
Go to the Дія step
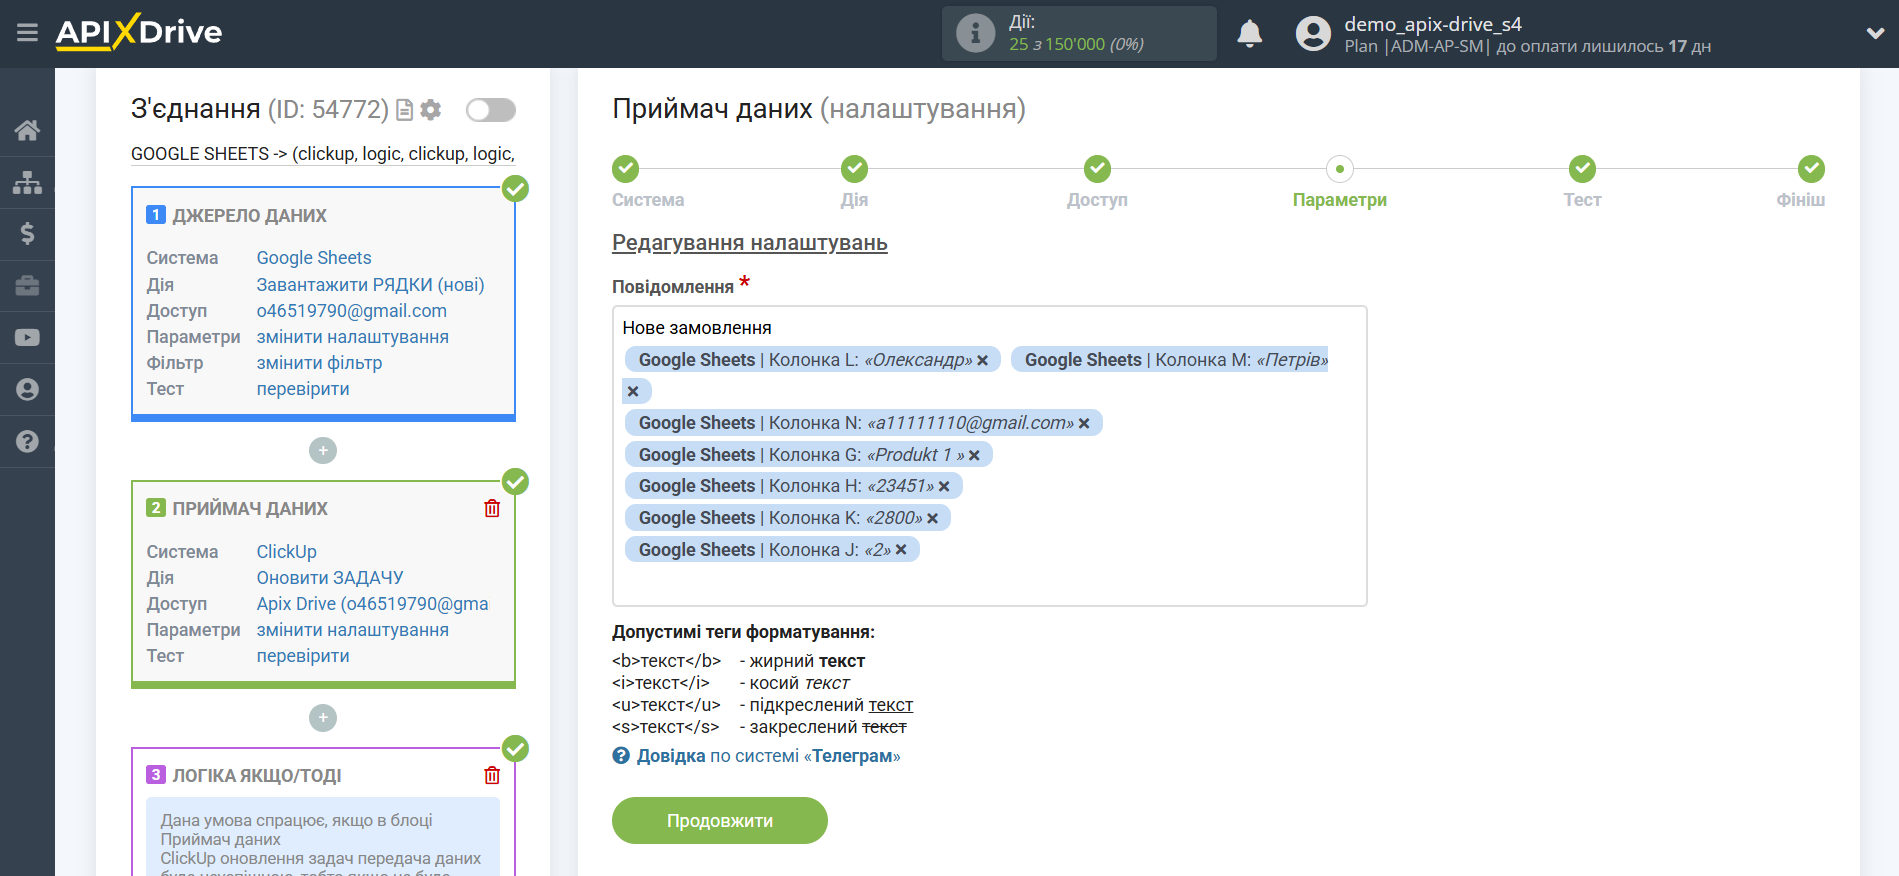(x=854, y=169)
